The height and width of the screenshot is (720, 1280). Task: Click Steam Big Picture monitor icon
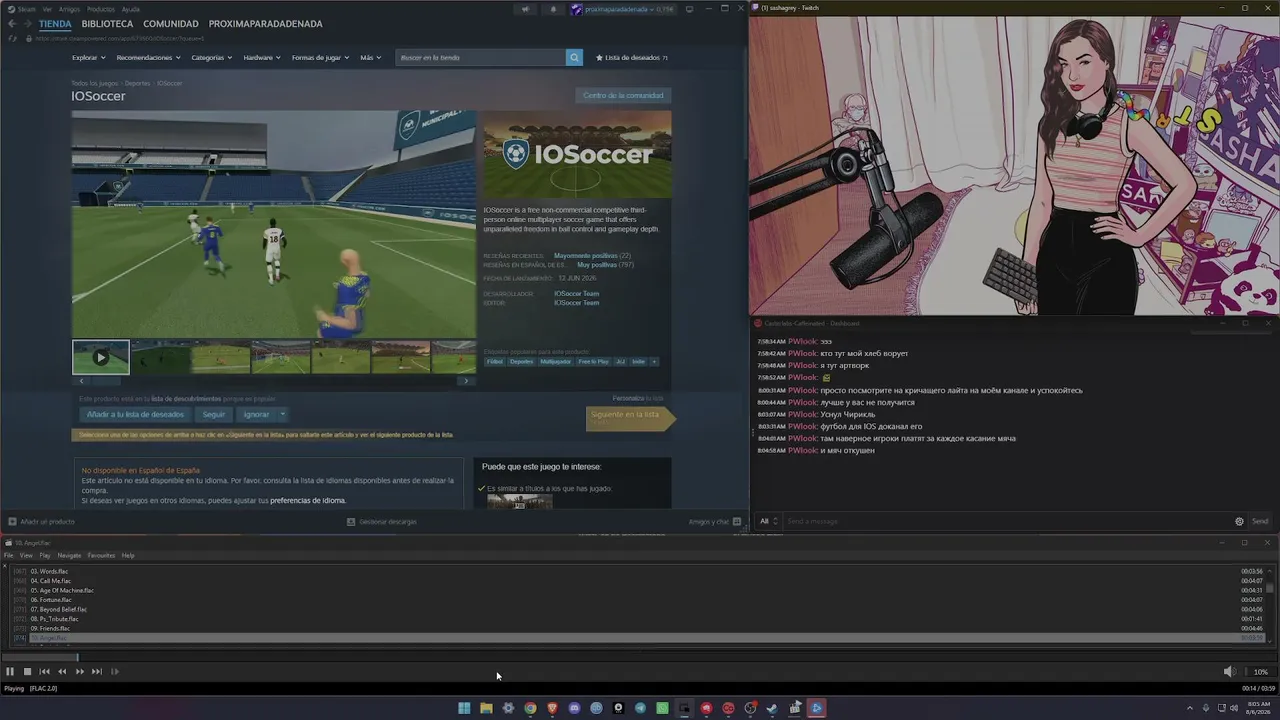click(x=689, y=9)
